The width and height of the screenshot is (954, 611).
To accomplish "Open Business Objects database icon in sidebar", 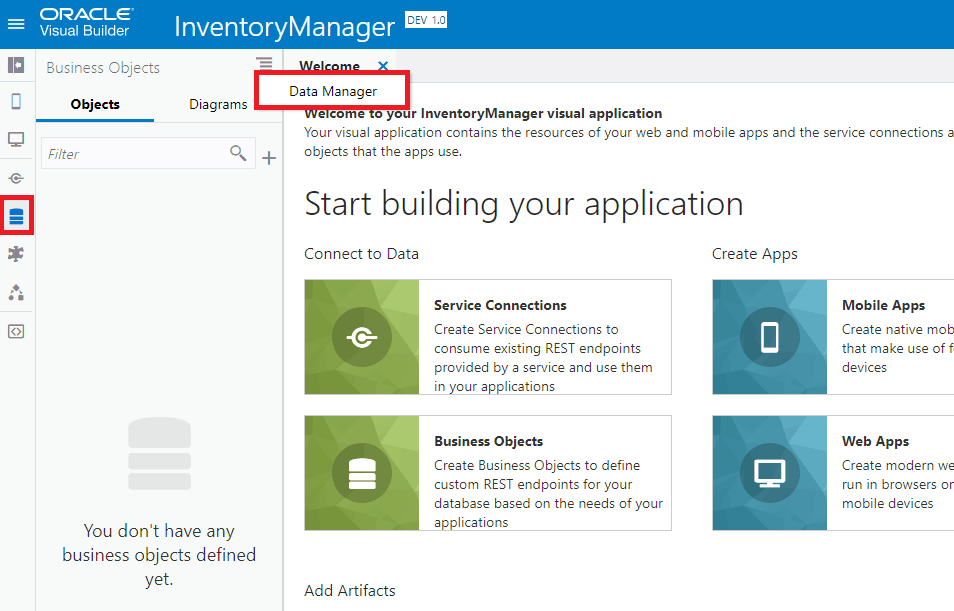I will point(16,215).
